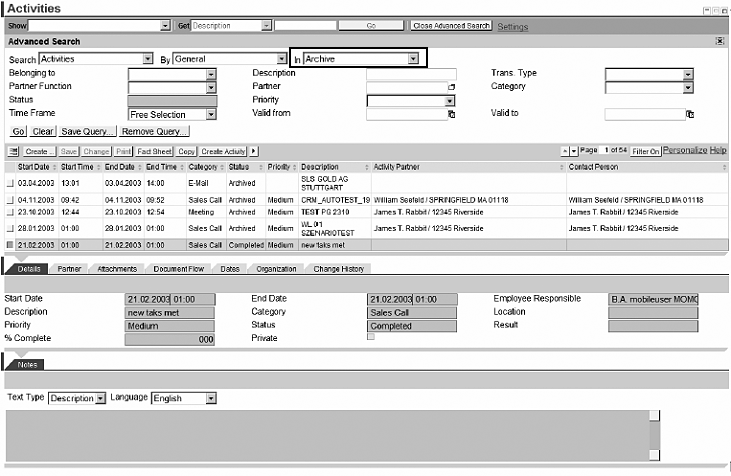The image size is (731, 476).
Task: Open the Time Frame Free Selection dropdown
Action: (210, 115)
